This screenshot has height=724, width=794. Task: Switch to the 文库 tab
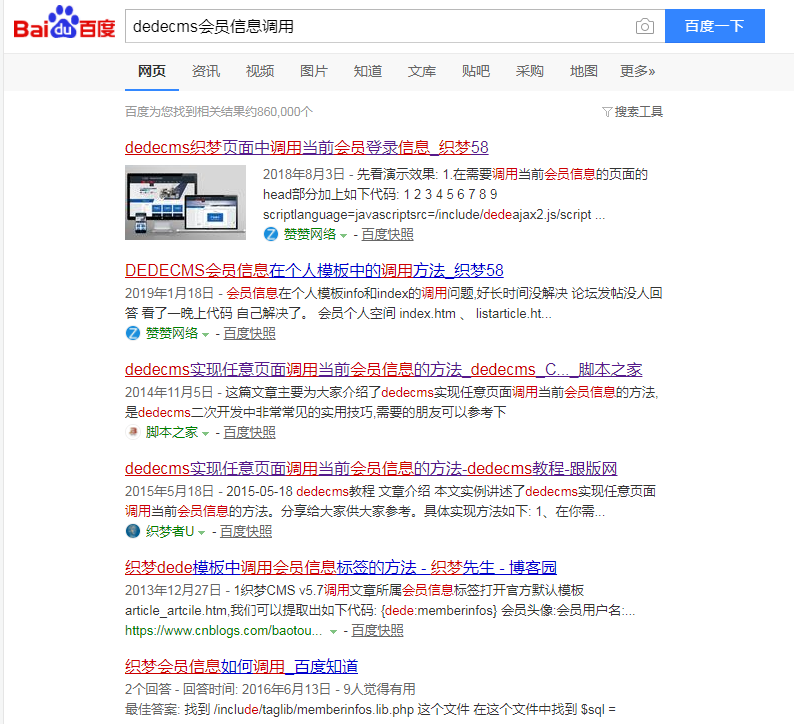(x=422, y=71)
